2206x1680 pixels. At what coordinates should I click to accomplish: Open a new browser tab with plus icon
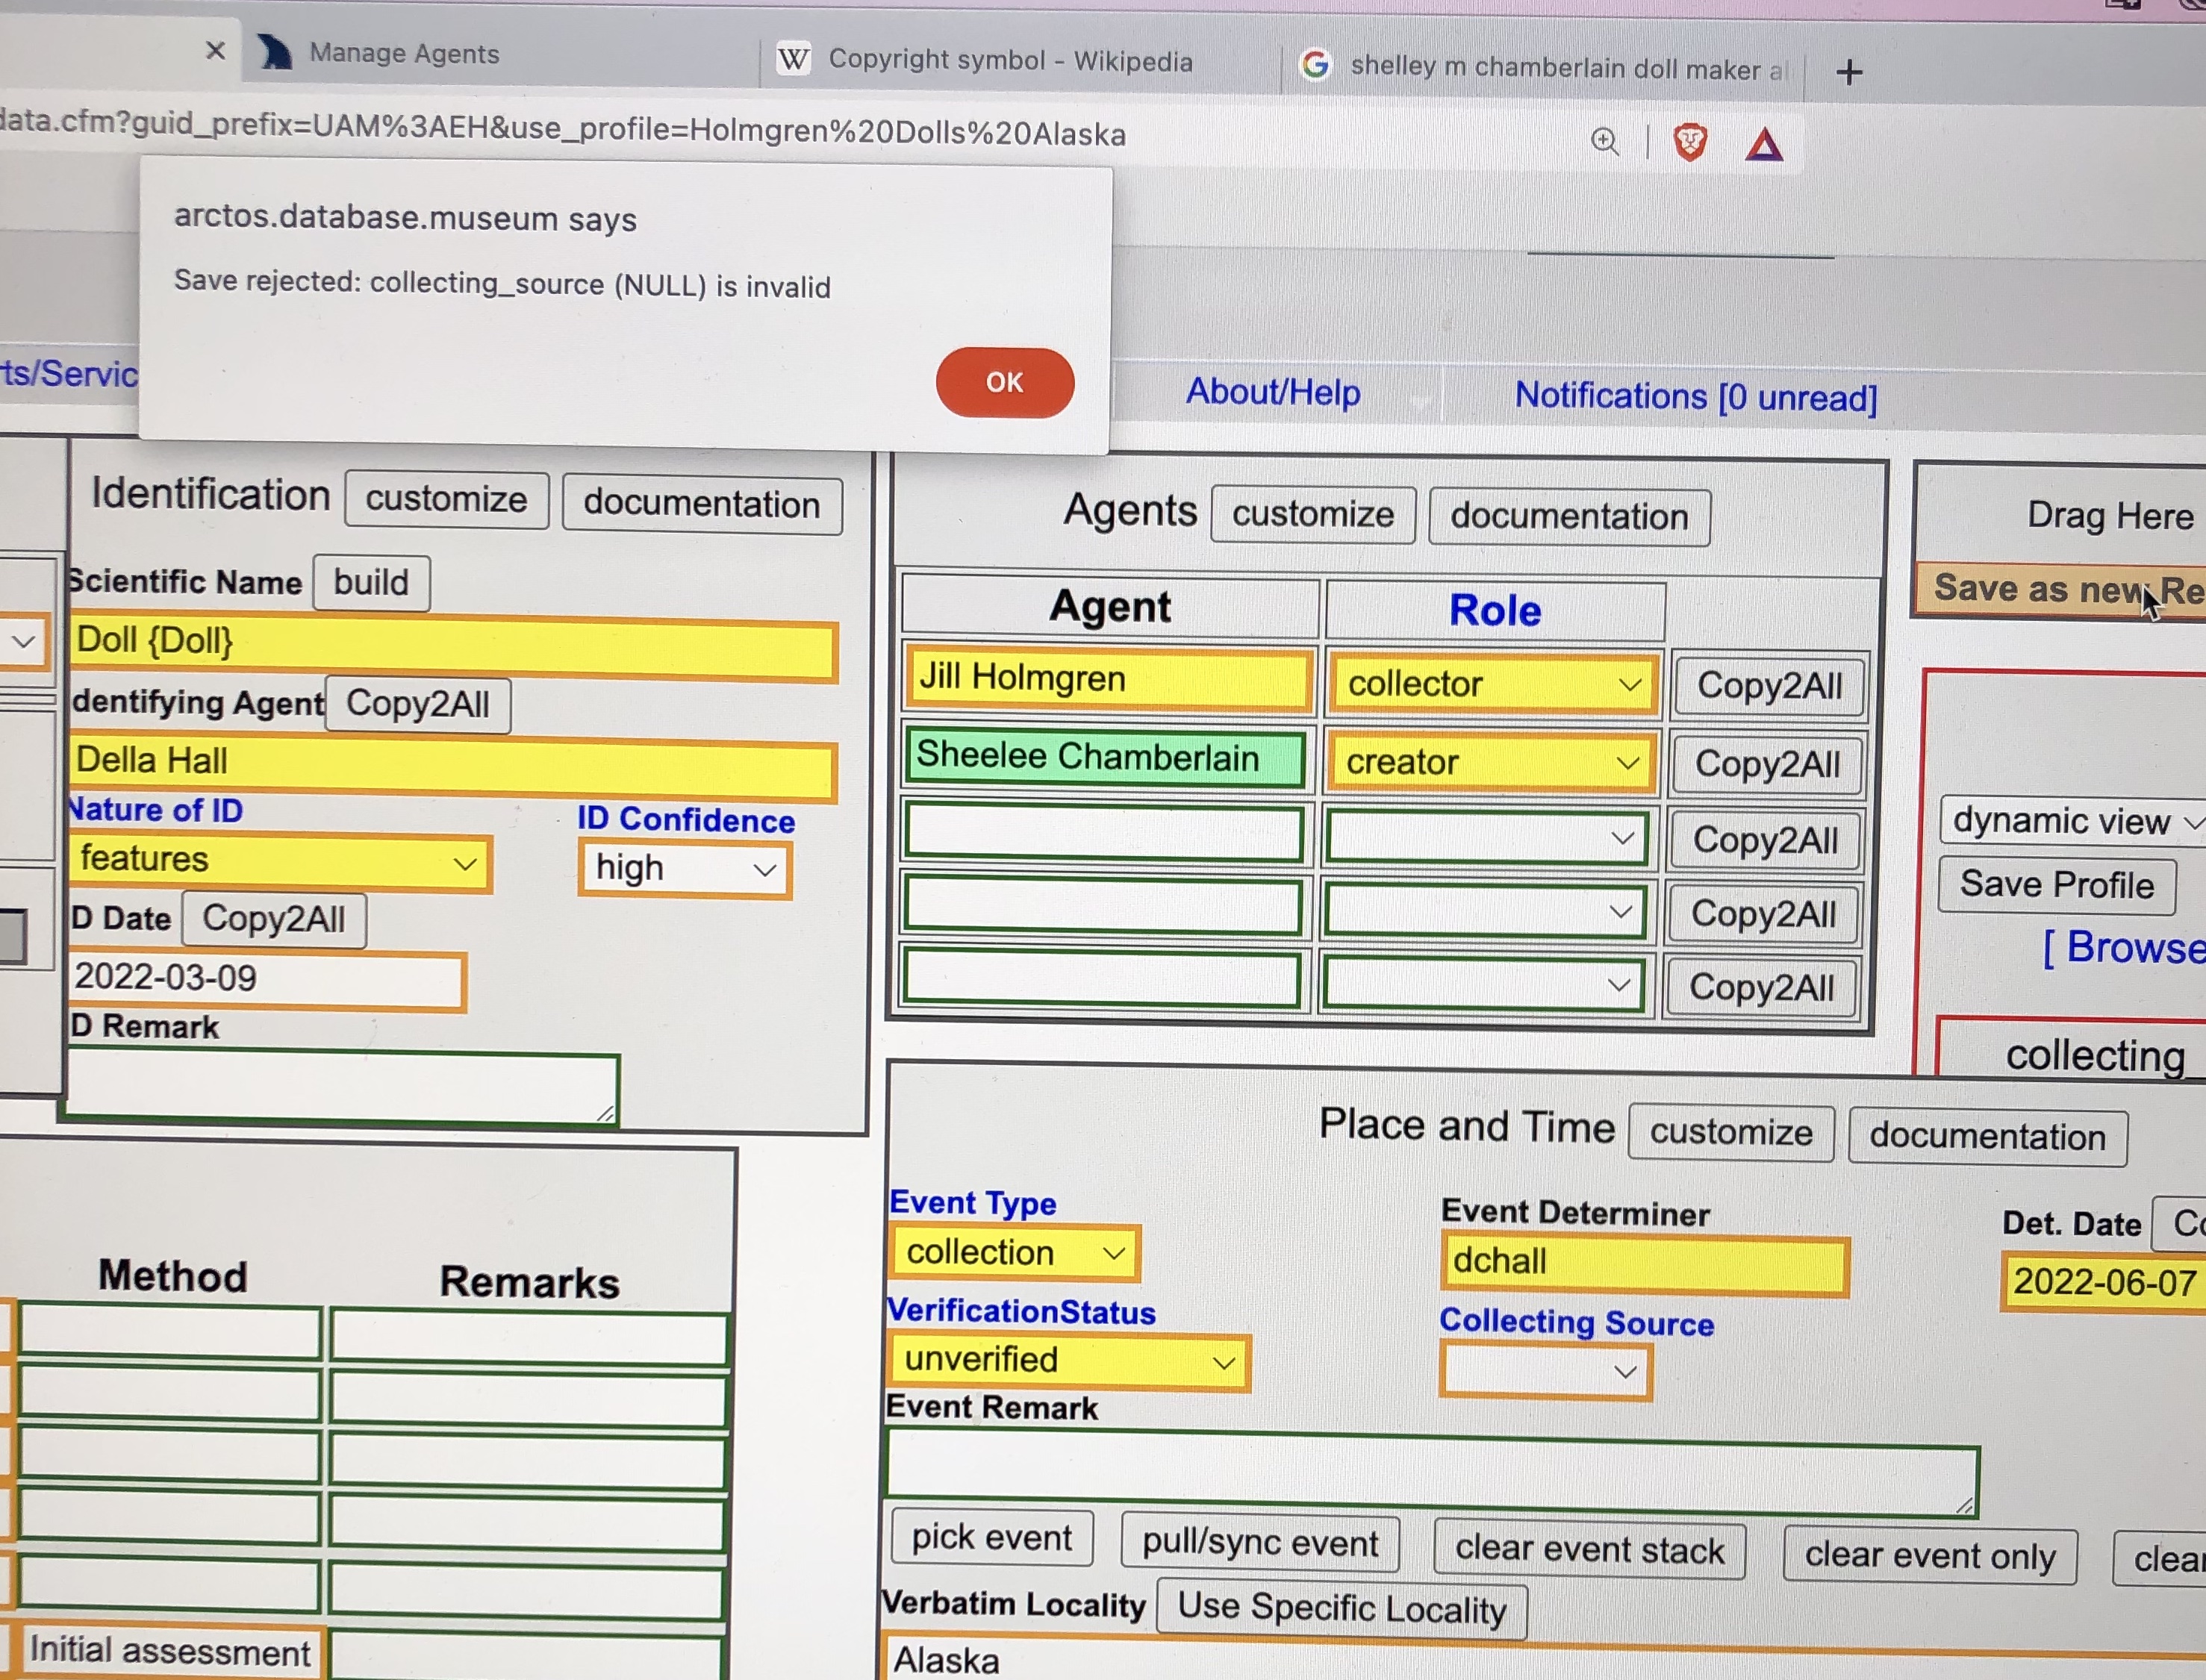1849,72
